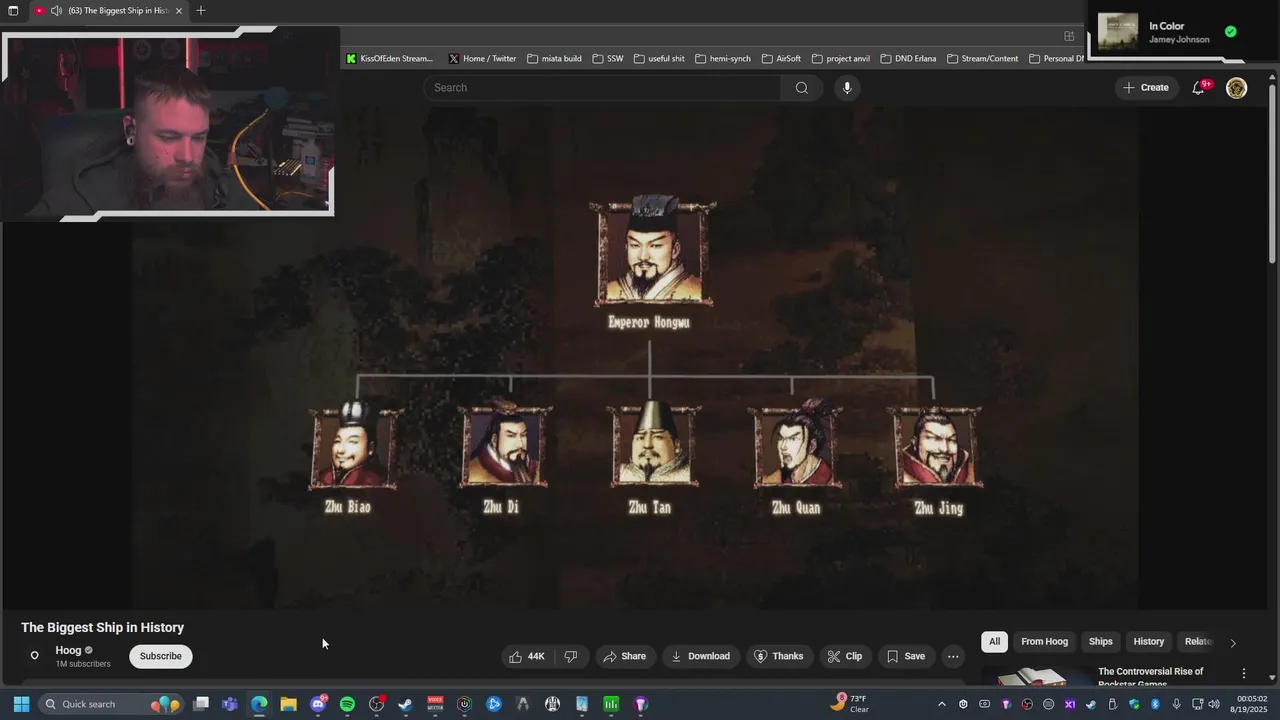The image size is (1280, 720).
Task: Open the Hoog channel name link
Action: point(68,650)
